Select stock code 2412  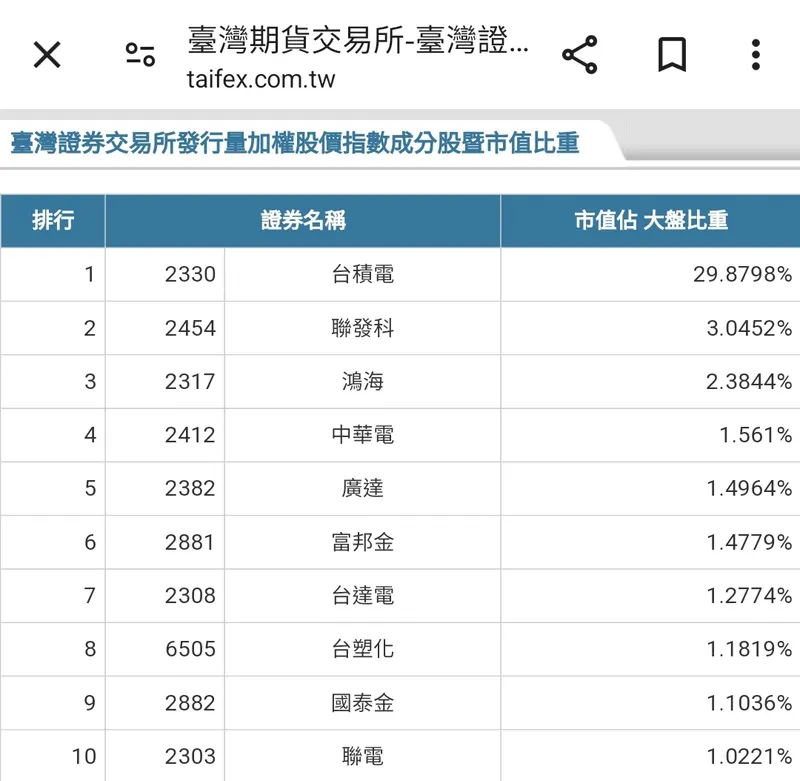click(190, 435)
